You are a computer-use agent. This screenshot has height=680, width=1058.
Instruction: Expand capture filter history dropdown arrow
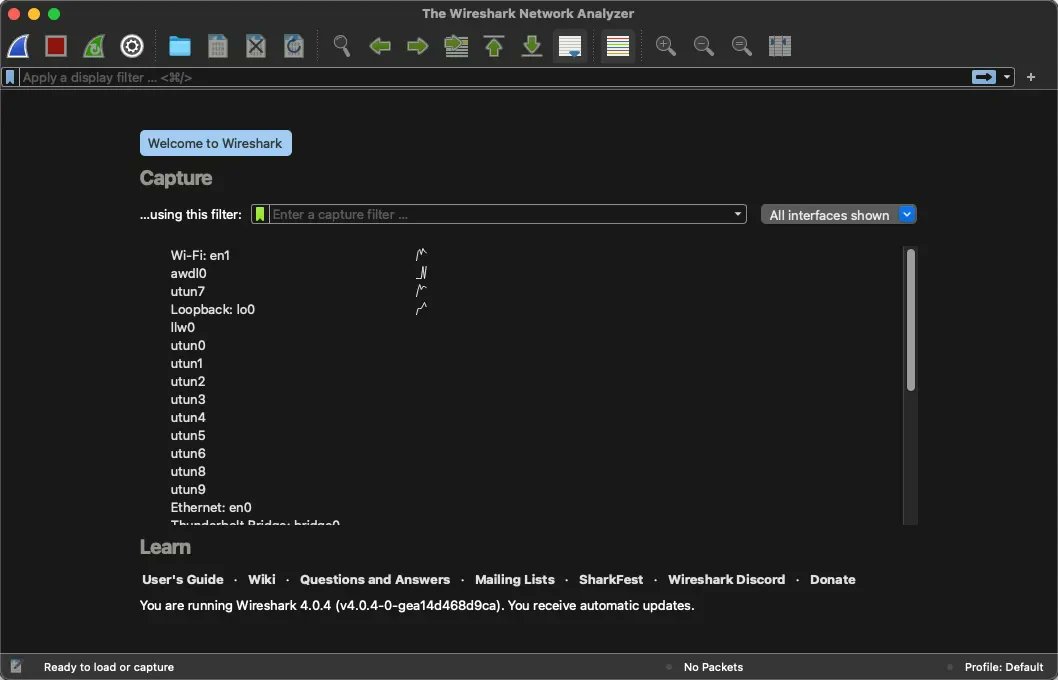coord(737,215)
